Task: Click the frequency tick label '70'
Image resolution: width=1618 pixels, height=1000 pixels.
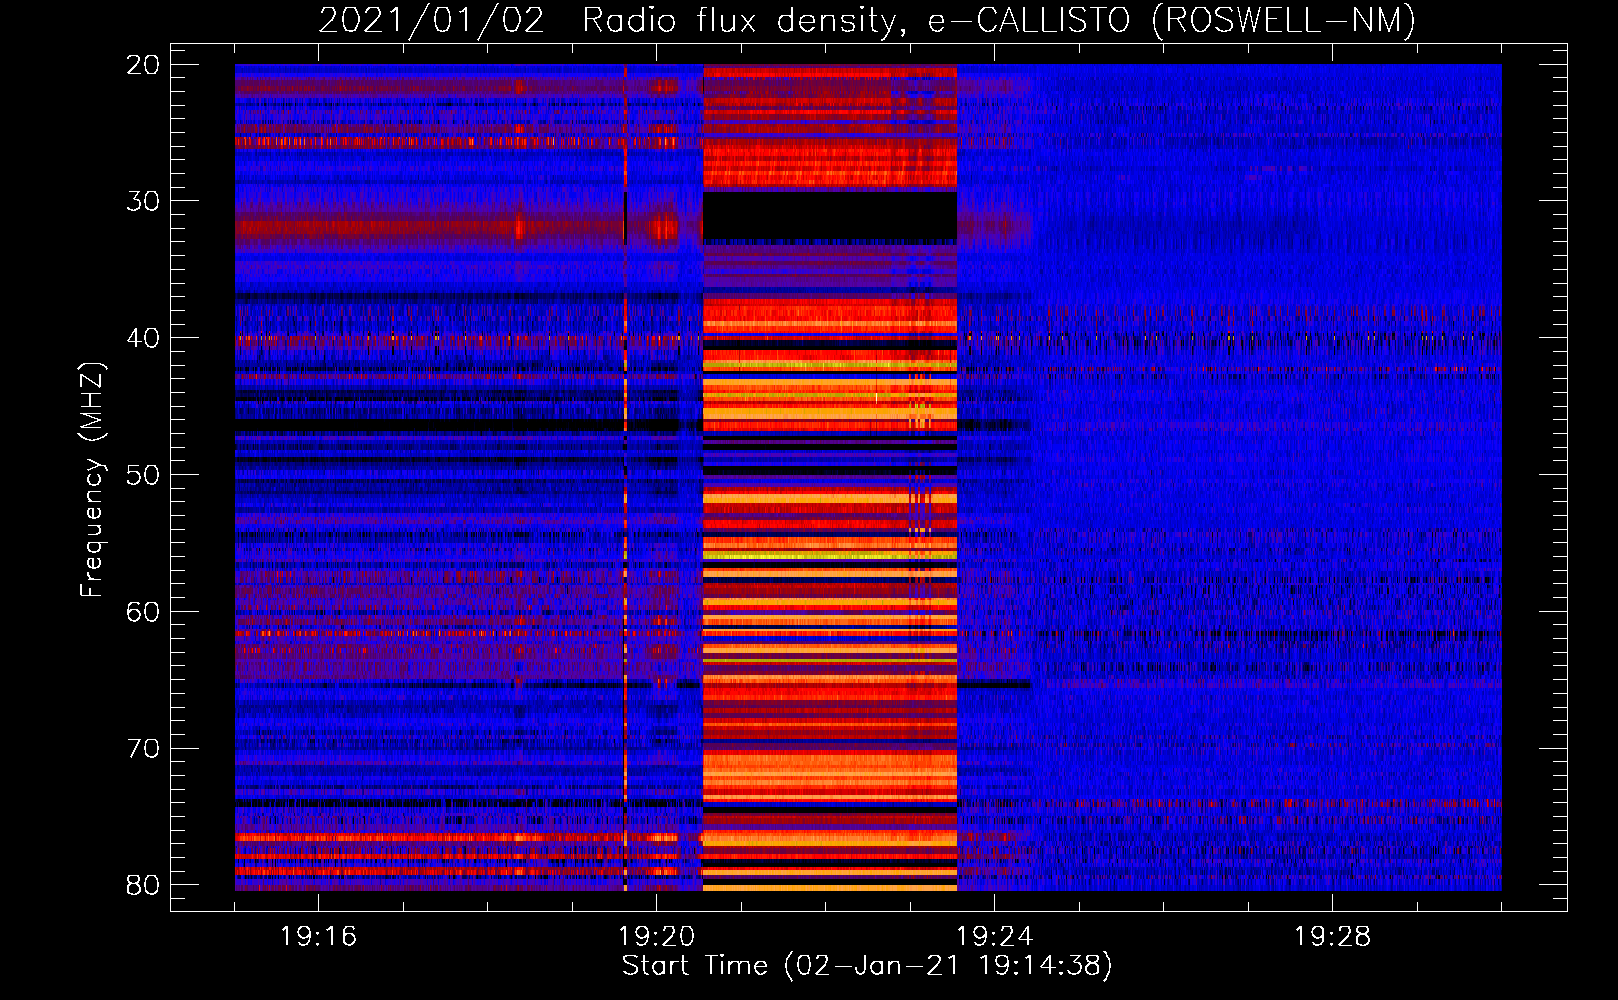Action: 143,749
